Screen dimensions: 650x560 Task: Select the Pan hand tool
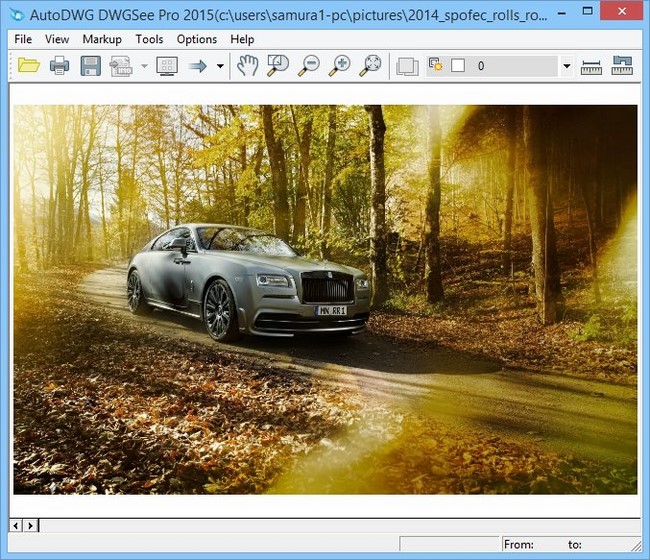(x=247, y=66)
